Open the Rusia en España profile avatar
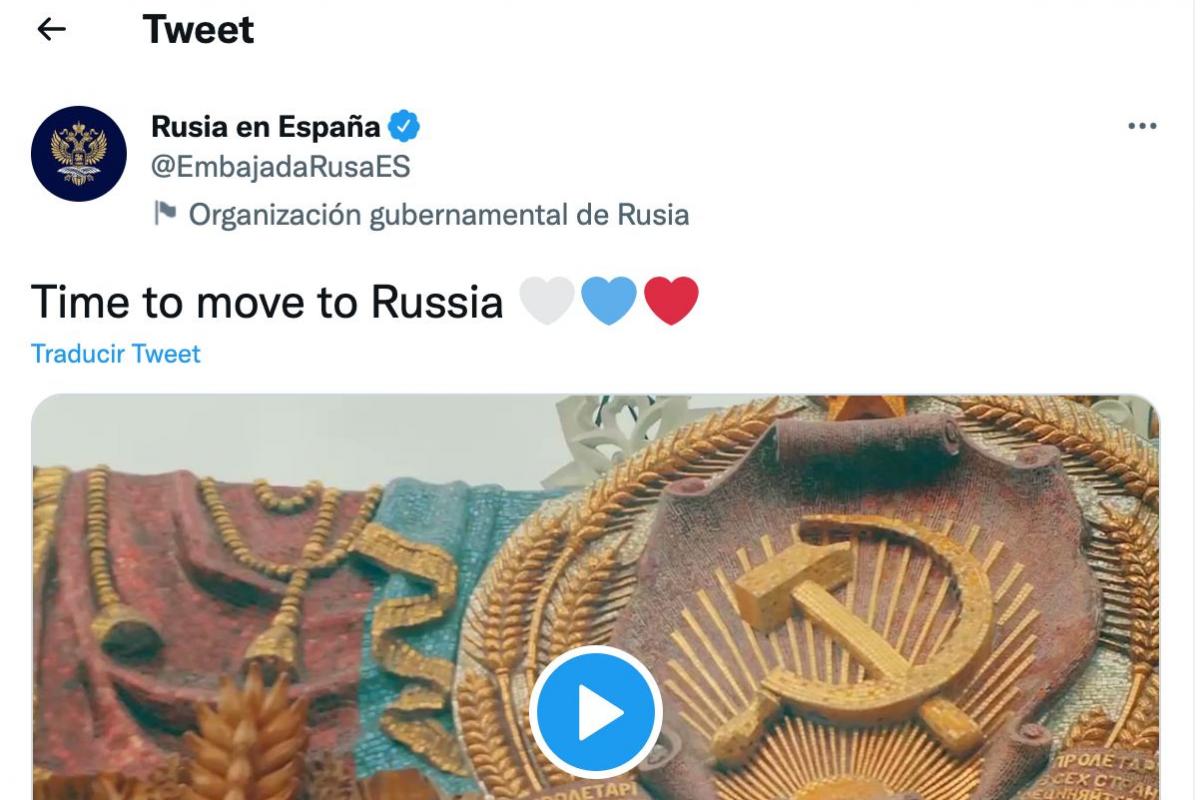This screenshot has height=800, width=1200. click(x=79, y=154)
